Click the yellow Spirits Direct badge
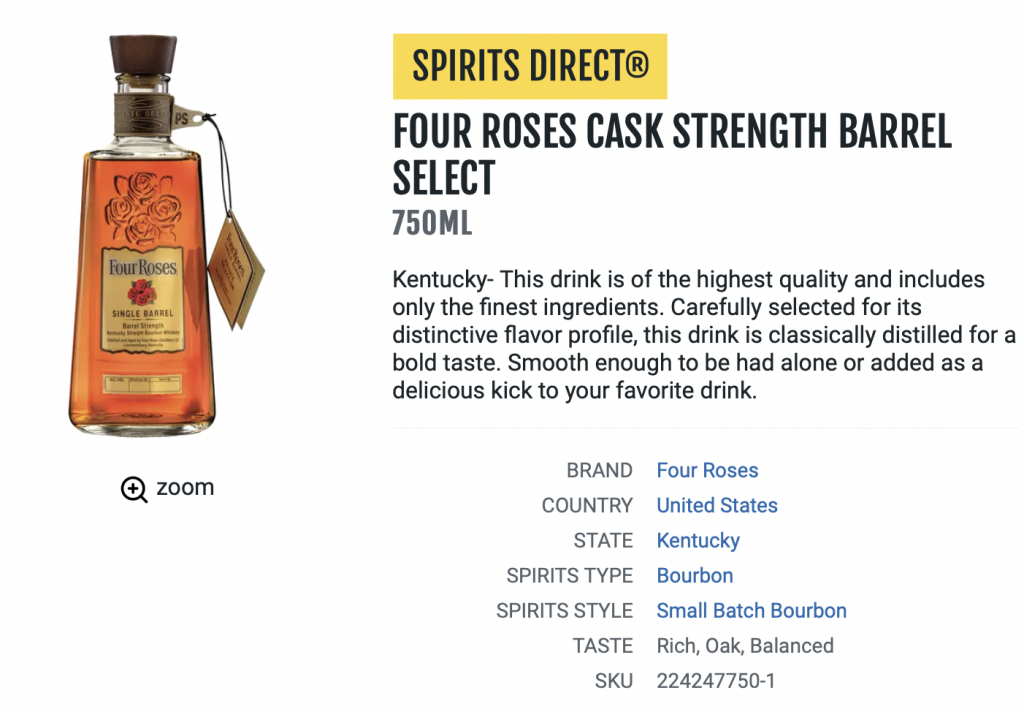 [530, 67]
